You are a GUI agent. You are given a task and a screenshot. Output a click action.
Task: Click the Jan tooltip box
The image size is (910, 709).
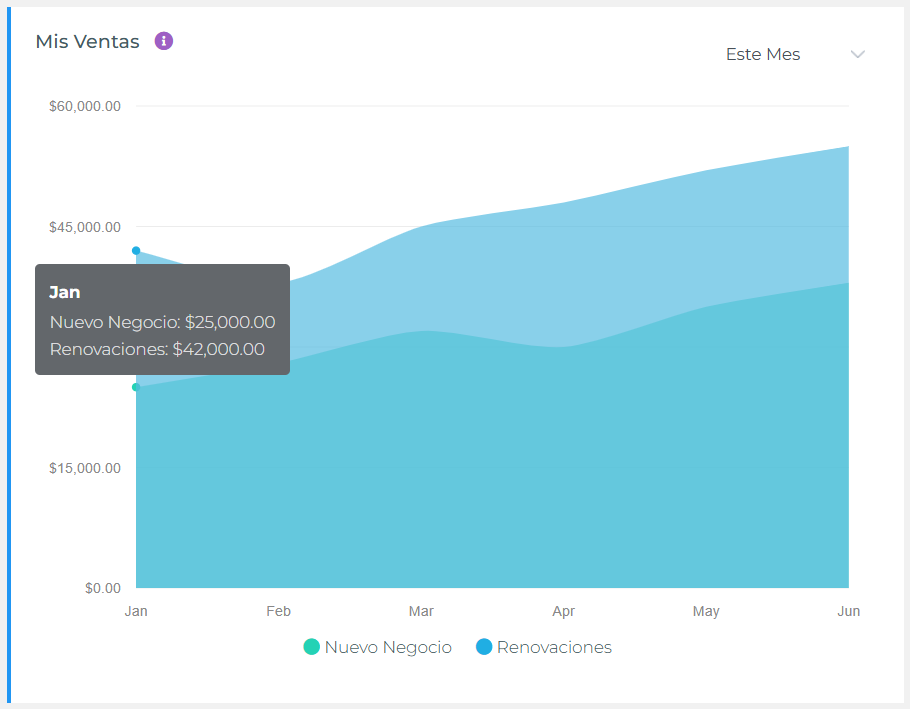162,320
